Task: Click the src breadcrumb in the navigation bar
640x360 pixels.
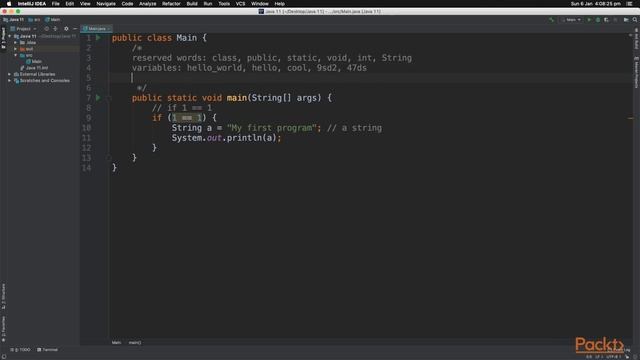Action: (x=34, y=20)
